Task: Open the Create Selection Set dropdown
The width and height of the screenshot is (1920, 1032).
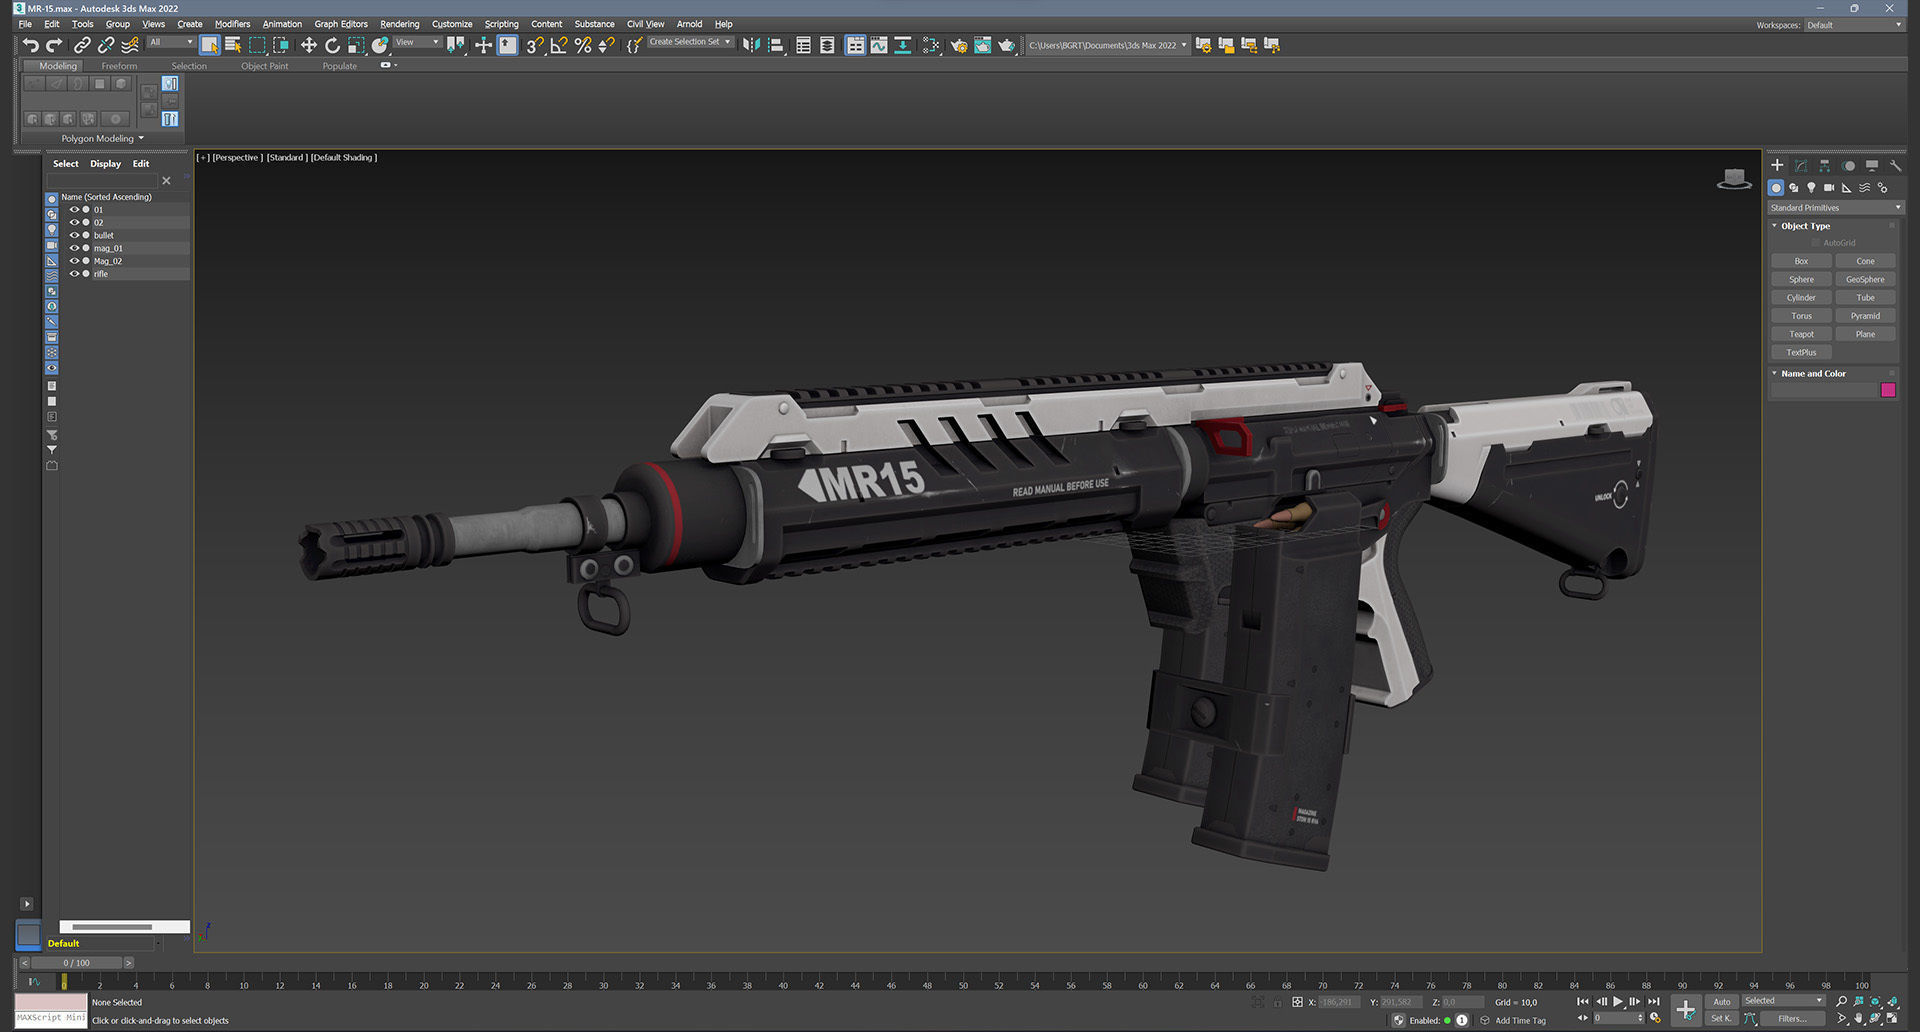Action: (690, 42)
